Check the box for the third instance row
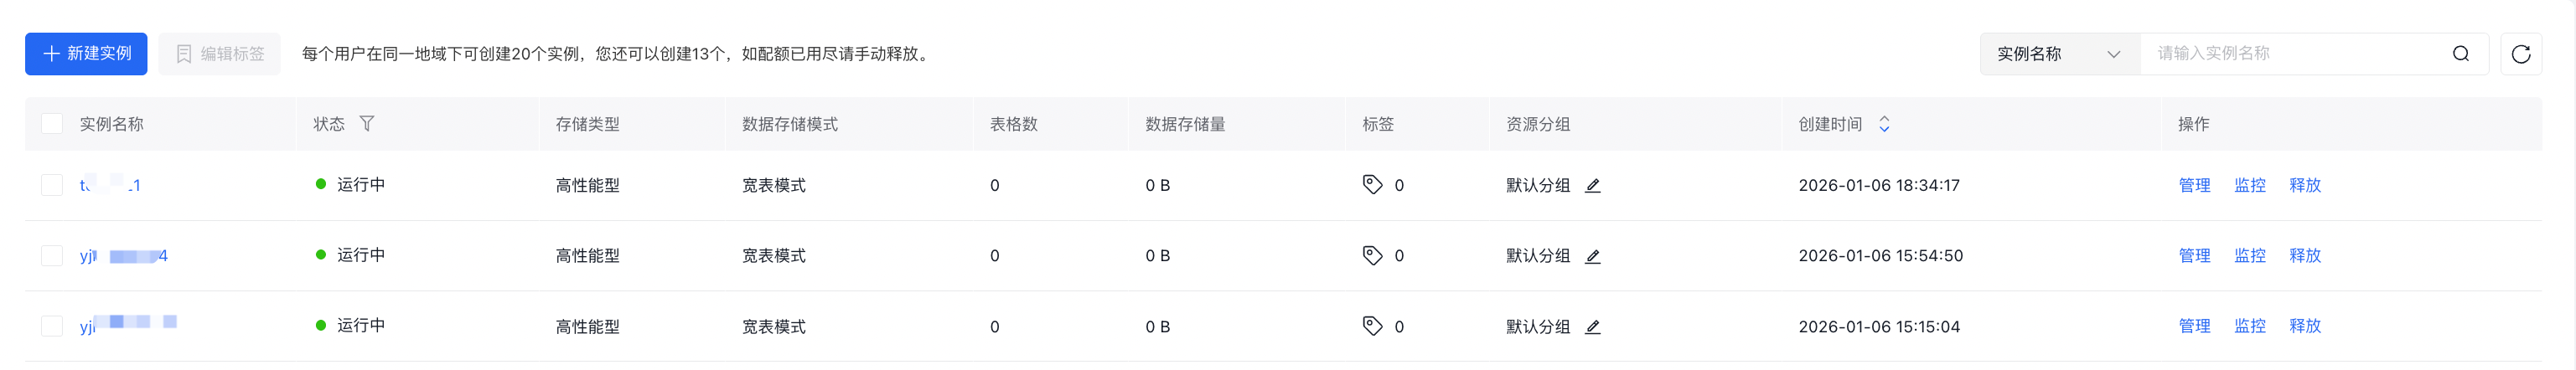 tap(52, 326)
